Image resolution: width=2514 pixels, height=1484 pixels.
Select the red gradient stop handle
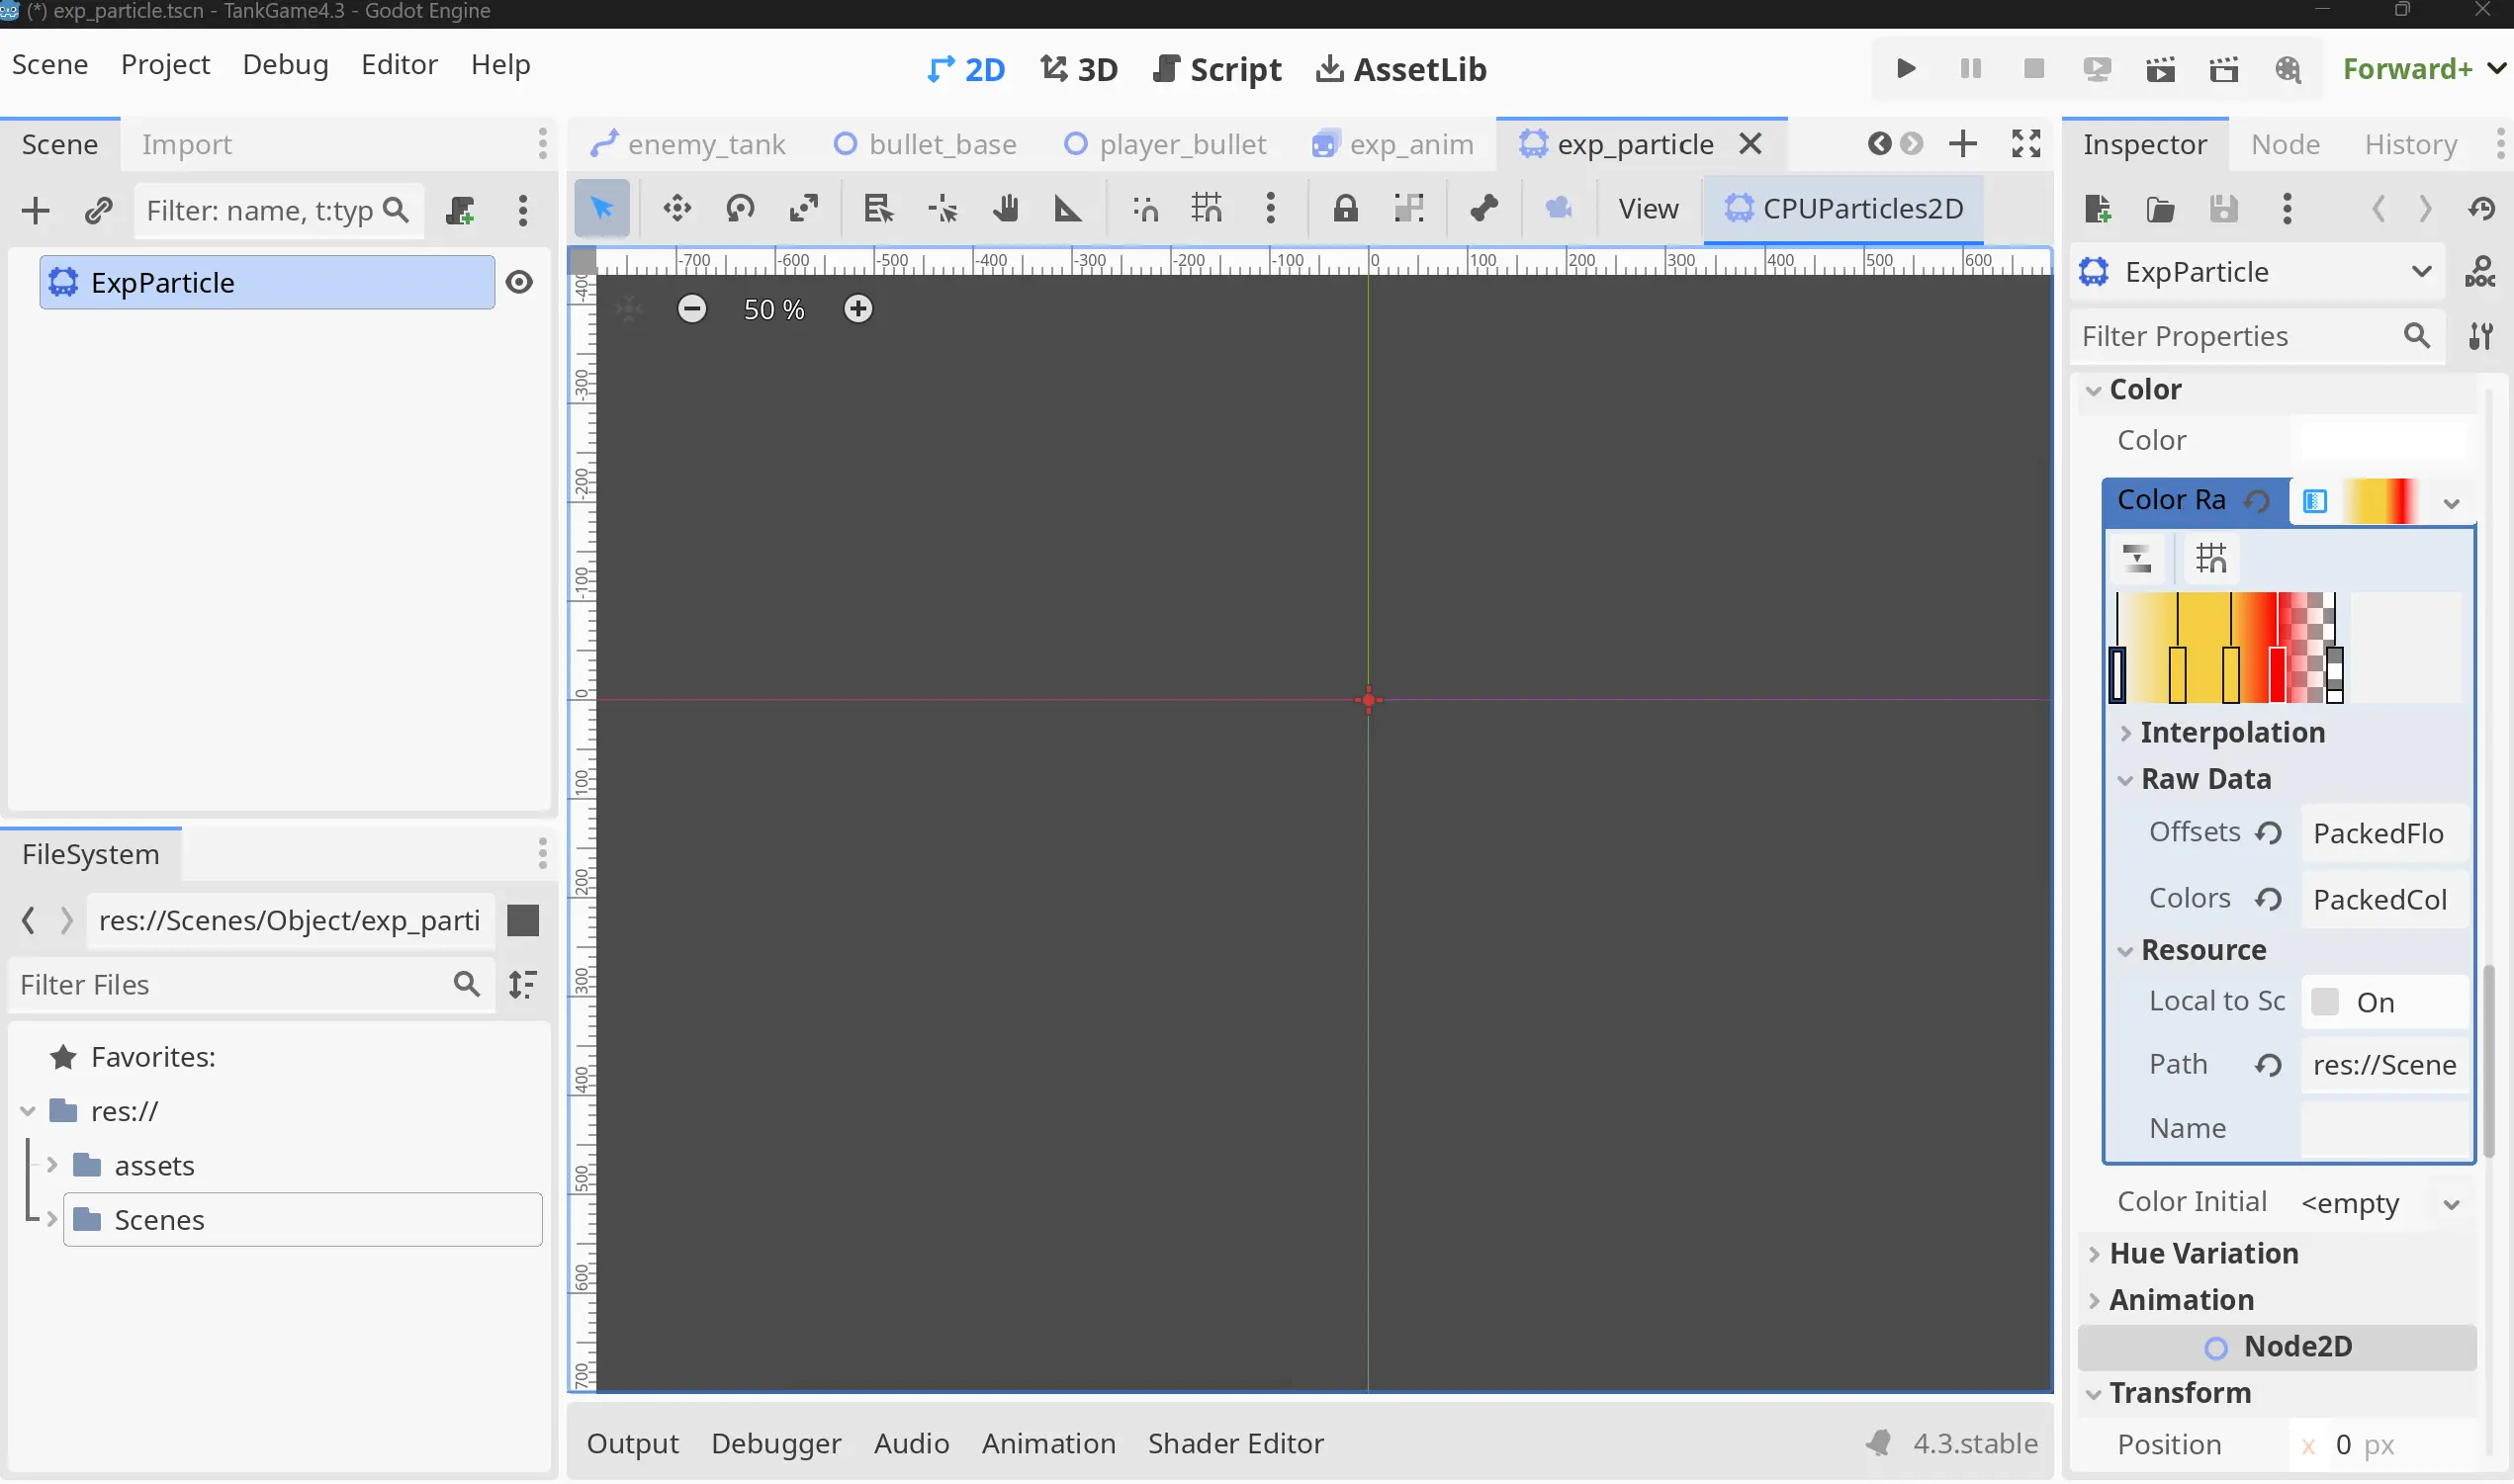pos(2277,674)
